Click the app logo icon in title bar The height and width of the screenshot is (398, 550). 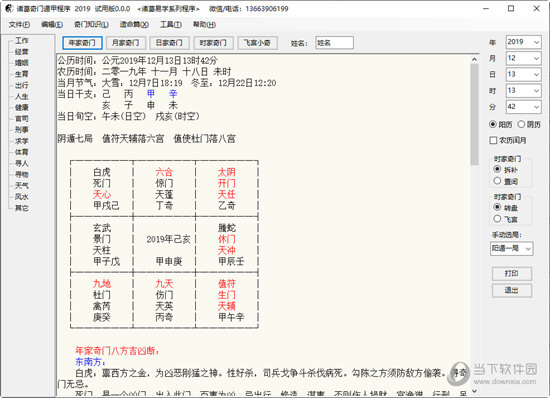coord(8,8)
